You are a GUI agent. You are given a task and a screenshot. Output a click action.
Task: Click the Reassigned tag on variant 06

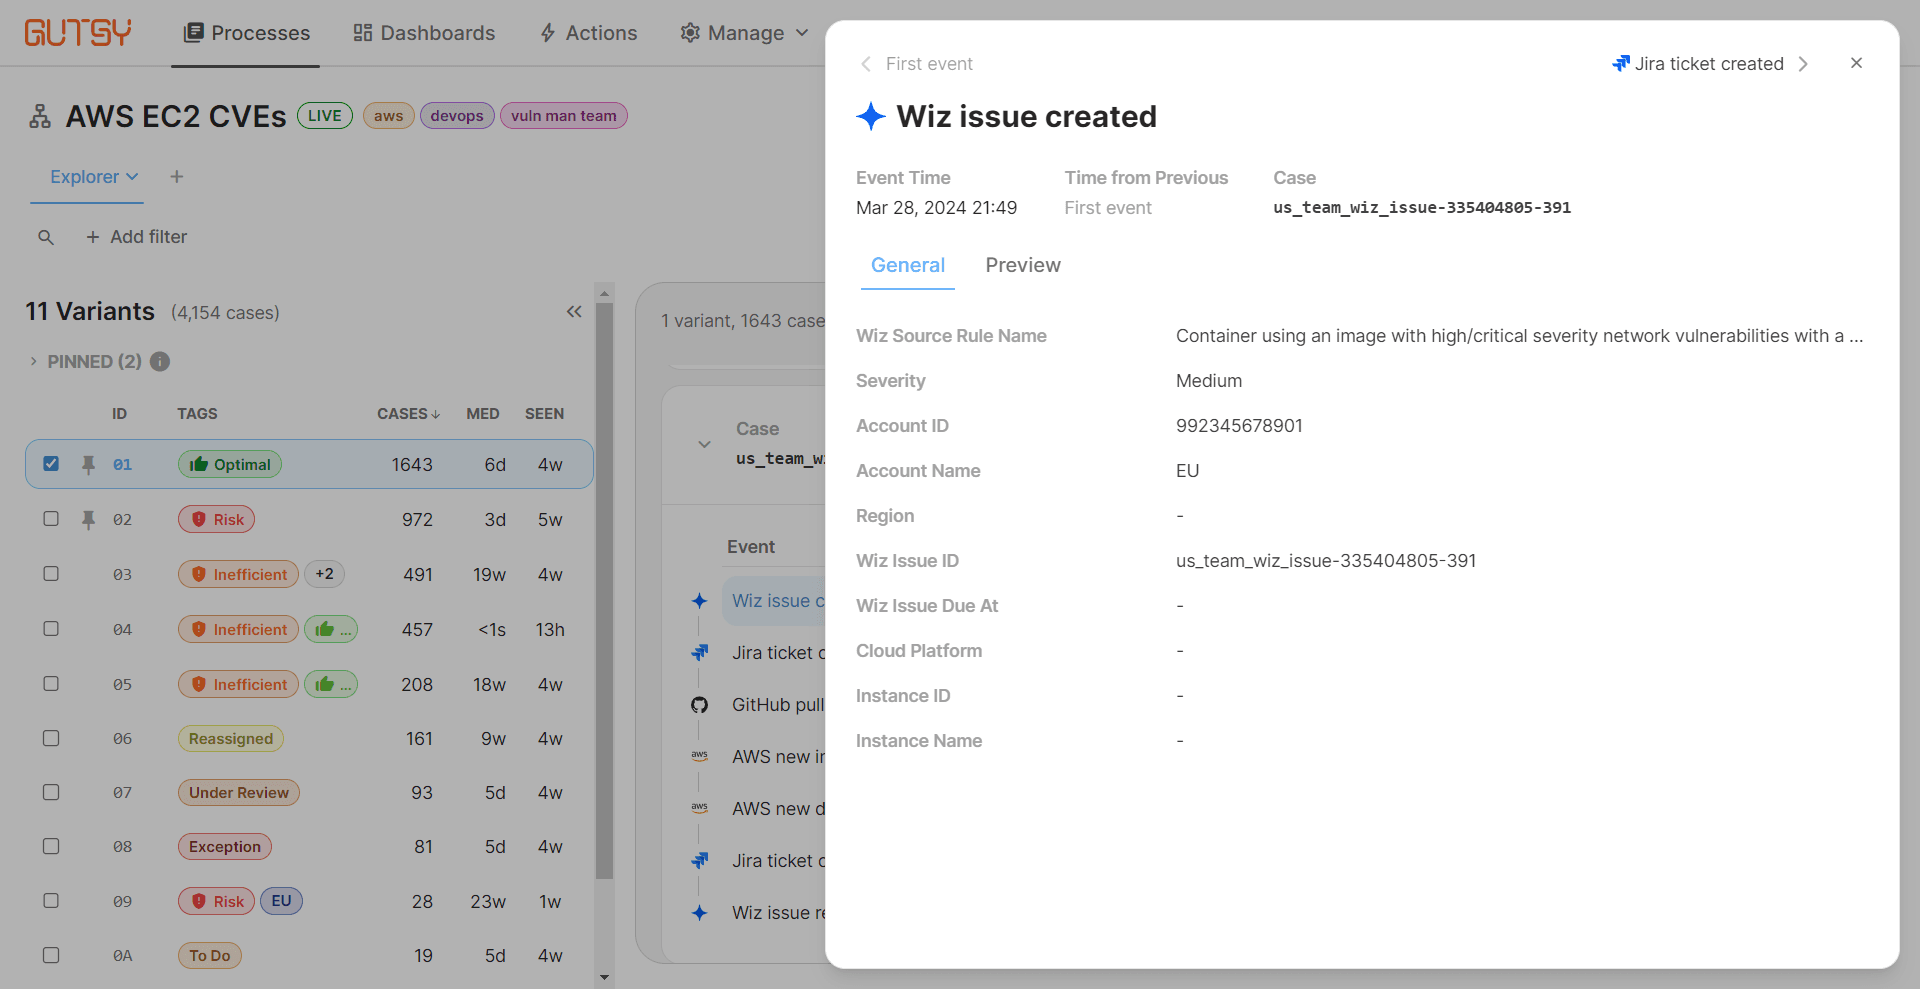231,738
